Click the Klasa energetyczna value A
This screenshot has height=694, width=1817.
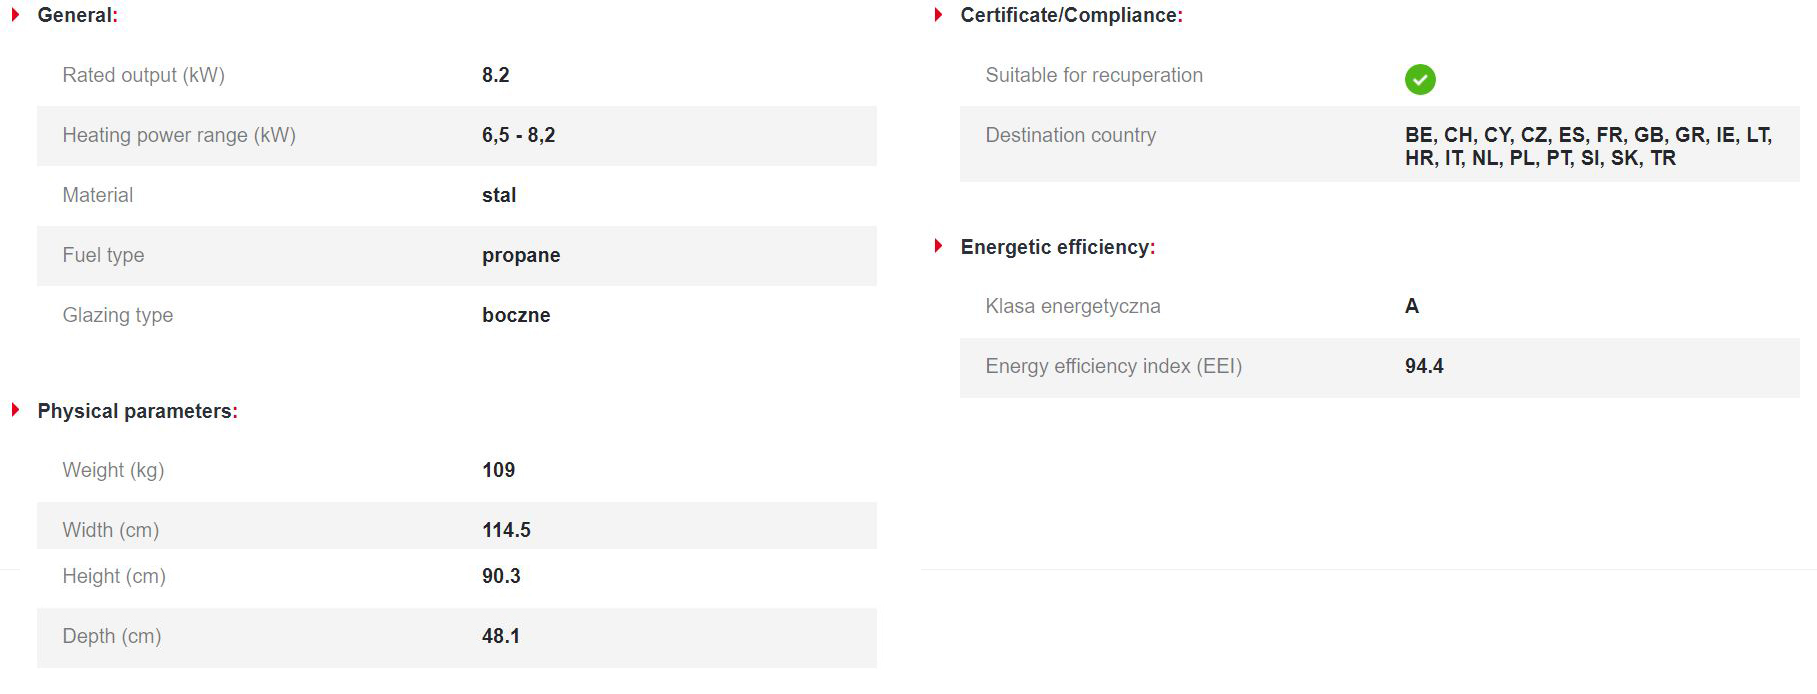pyautogui.click(x=1411, y=306)
